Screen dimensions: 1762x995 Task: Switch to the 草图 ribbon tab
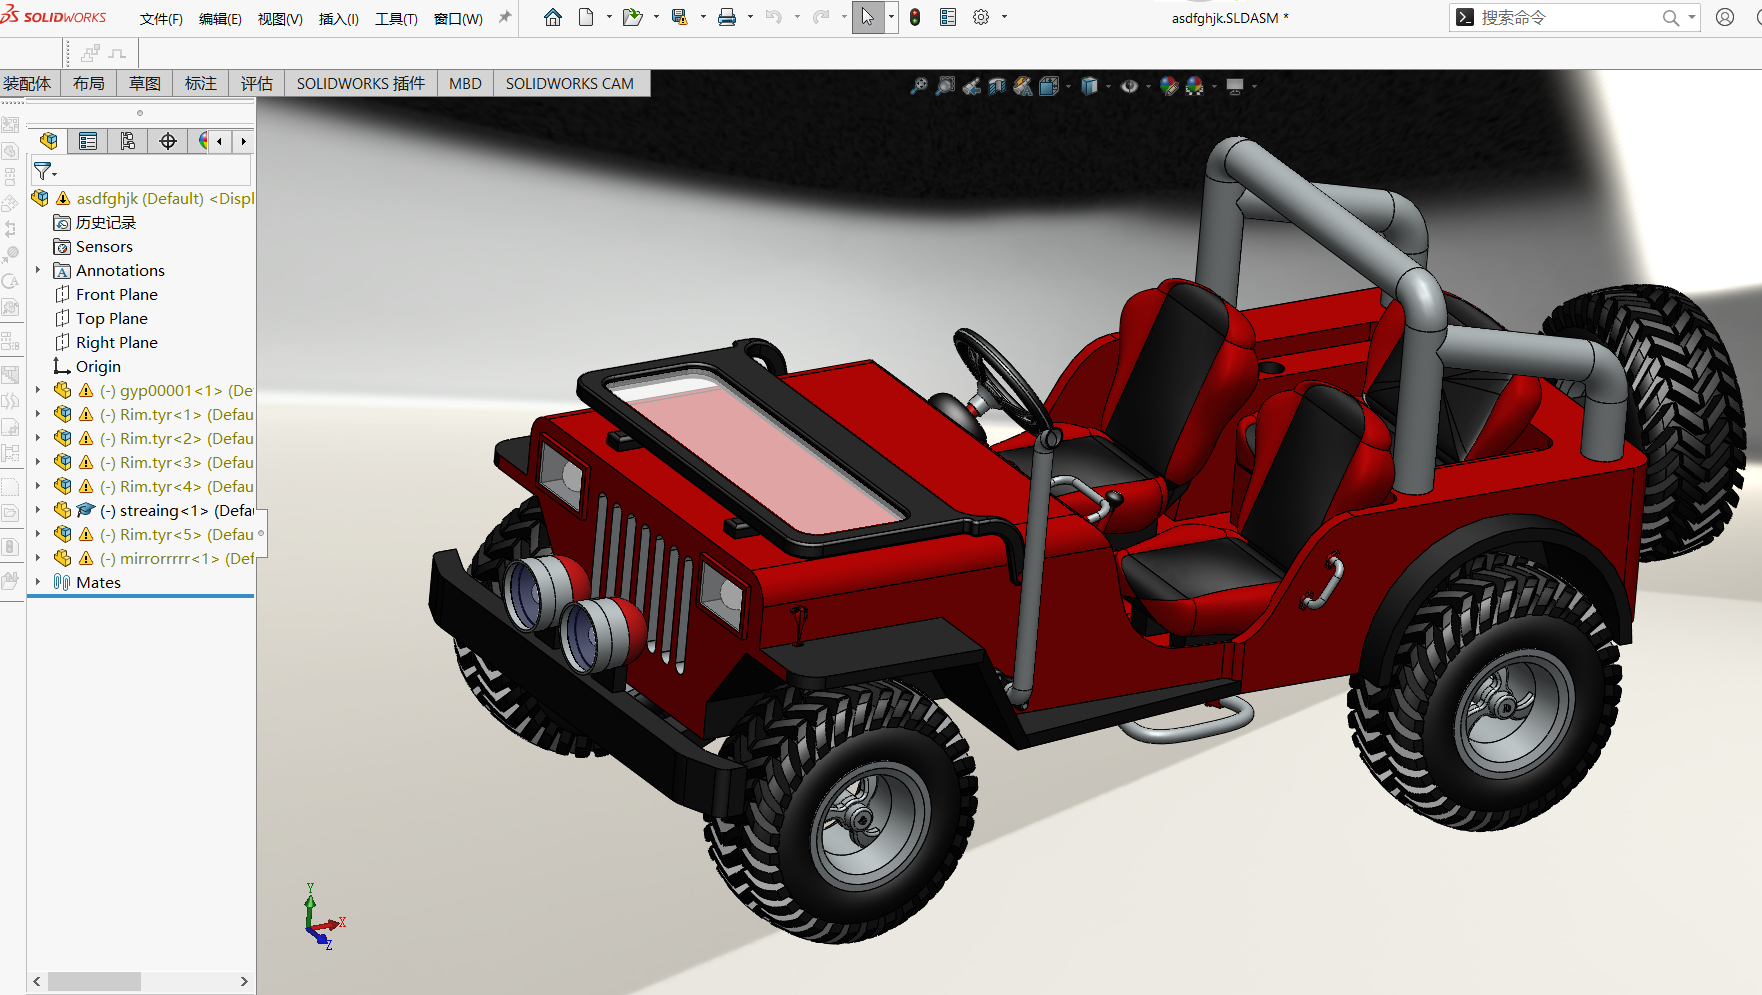click(x=145, y=84)
